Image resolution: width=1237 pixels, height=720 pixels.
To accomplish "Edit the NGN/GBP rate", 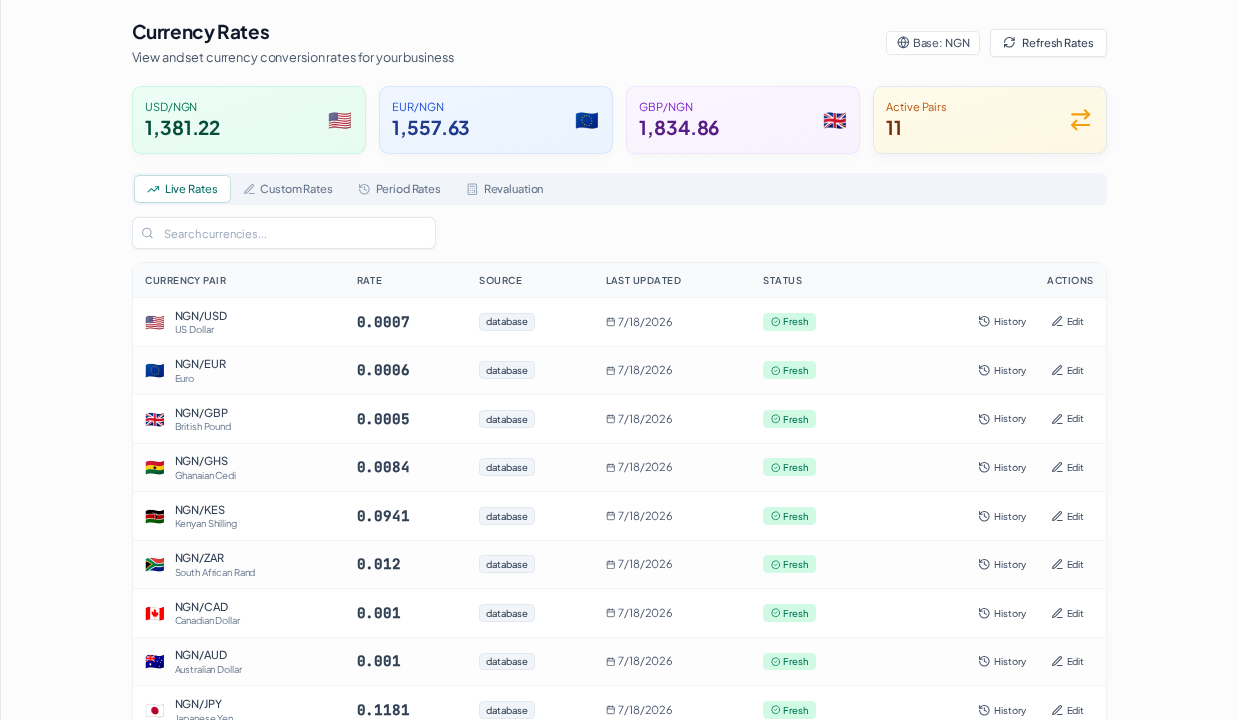I will pyautogui.click(x=1067, y=419).
